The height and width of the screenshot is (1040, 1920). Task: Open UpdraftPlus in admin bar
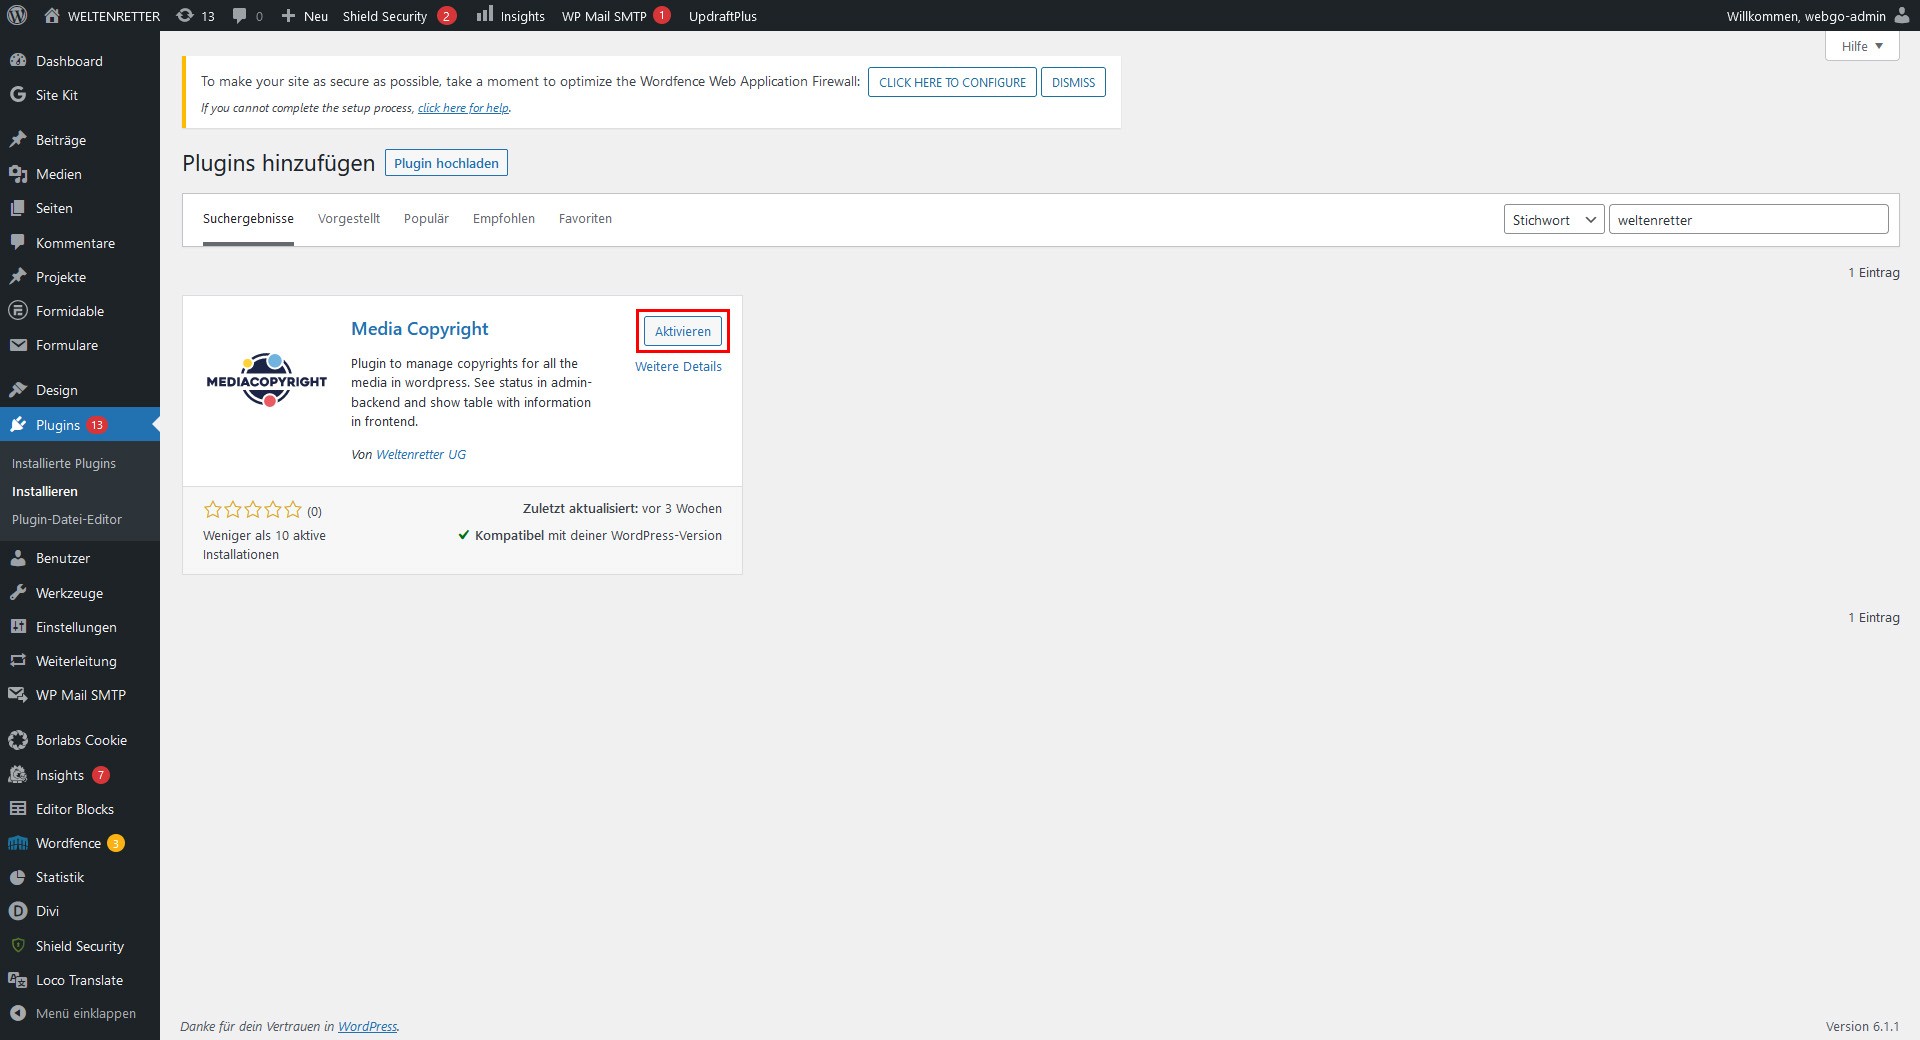pos(723,16)
